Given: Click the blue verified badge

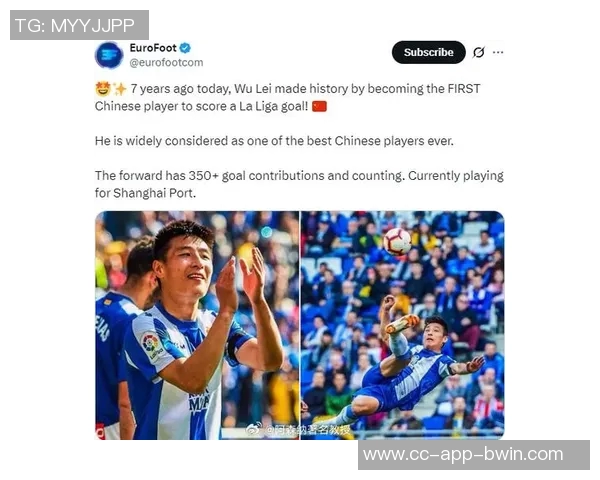Looking at the screenshot, I should [186, 48].
